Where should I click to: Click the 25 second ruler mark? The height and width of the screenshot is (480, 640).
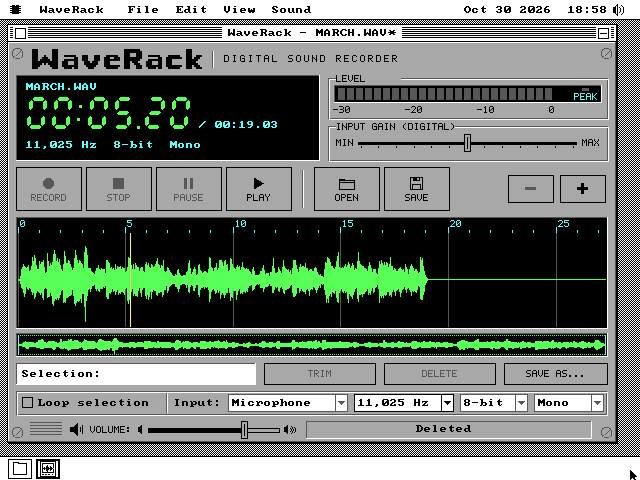tap(563, 224)
